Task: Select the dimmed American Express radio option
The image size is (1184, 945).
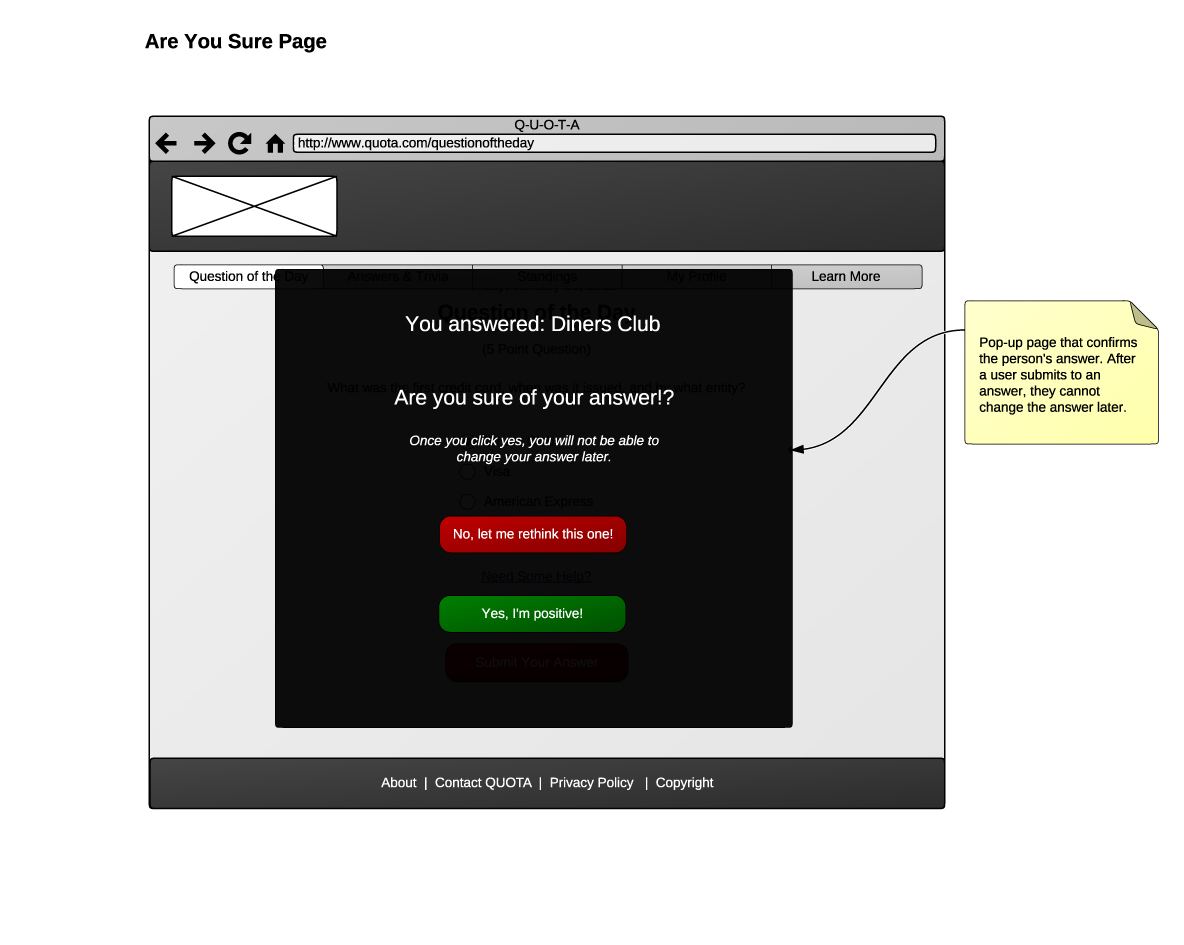Action: click(x=467, y=502)
